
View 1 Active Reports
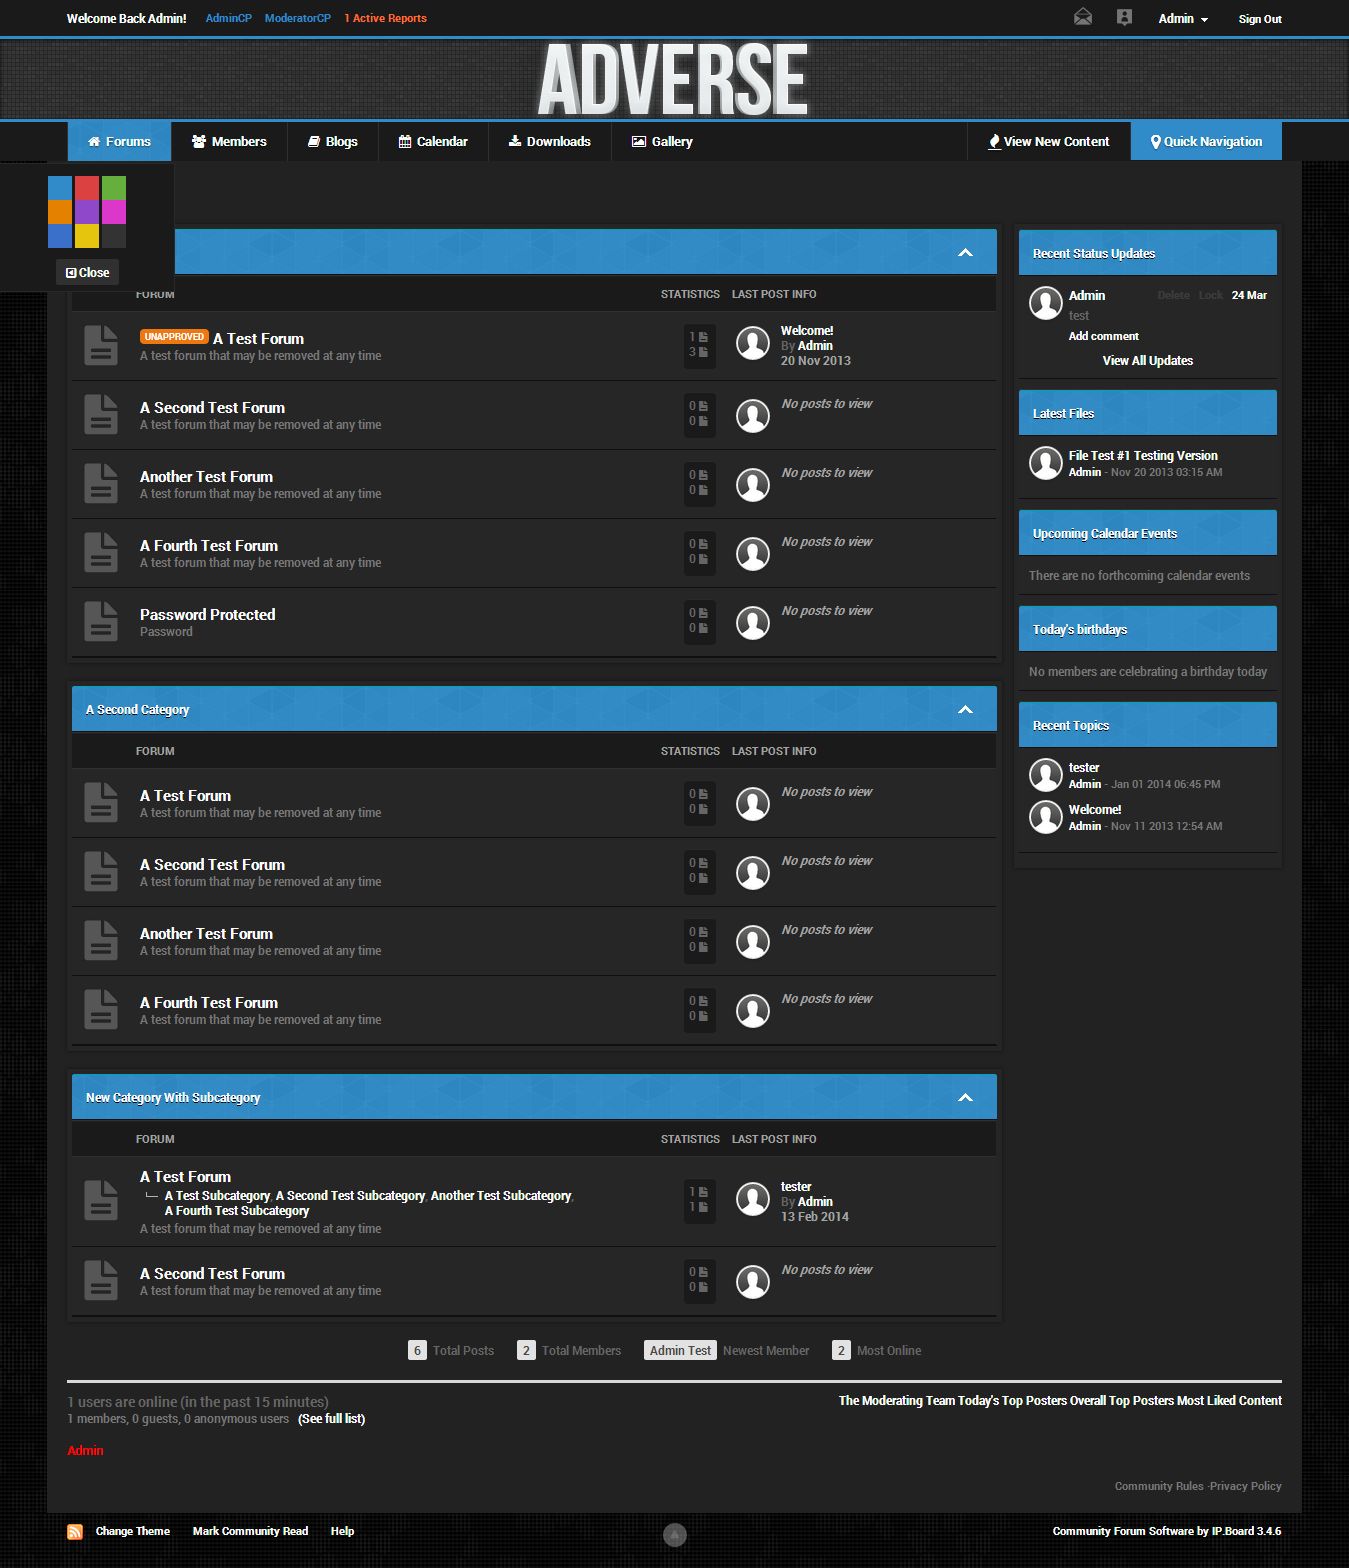[385, 18]
